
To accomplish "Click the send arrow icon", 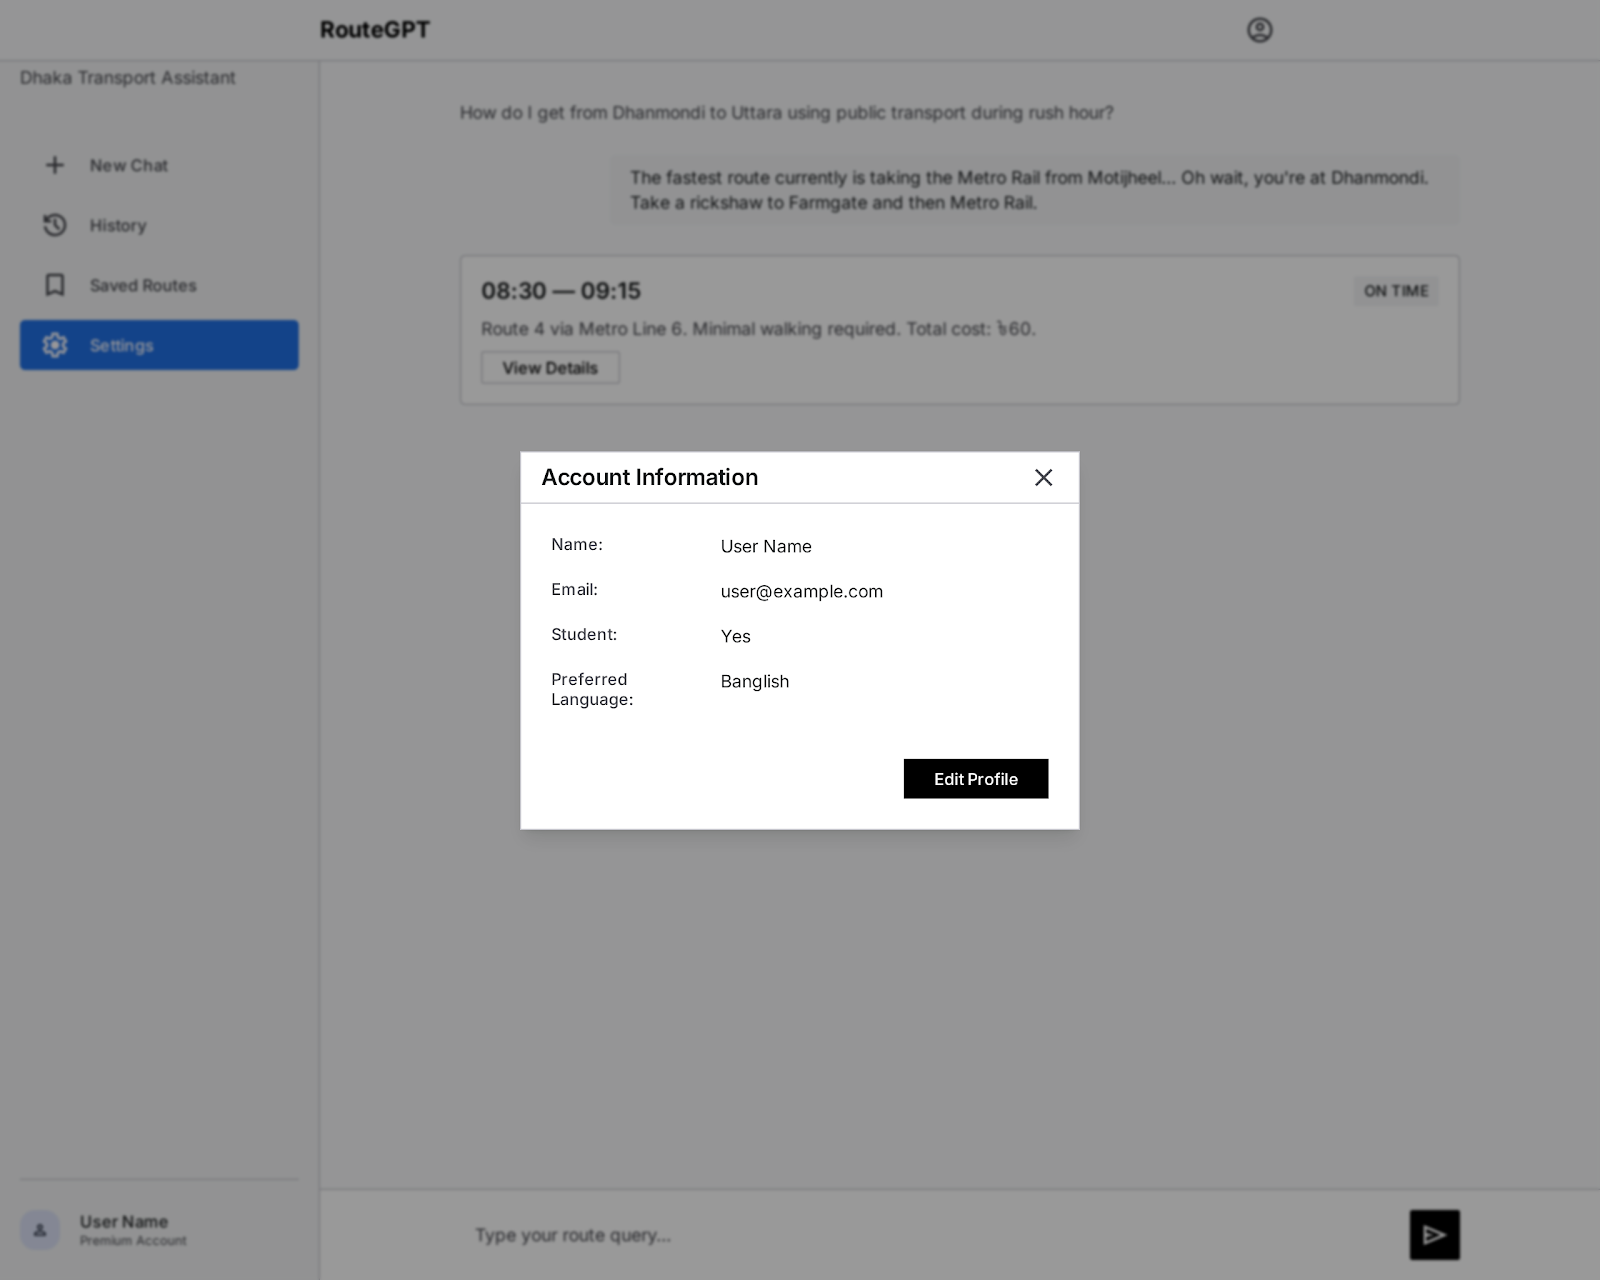I will pyautogui.click(x=1434, y=1235).
